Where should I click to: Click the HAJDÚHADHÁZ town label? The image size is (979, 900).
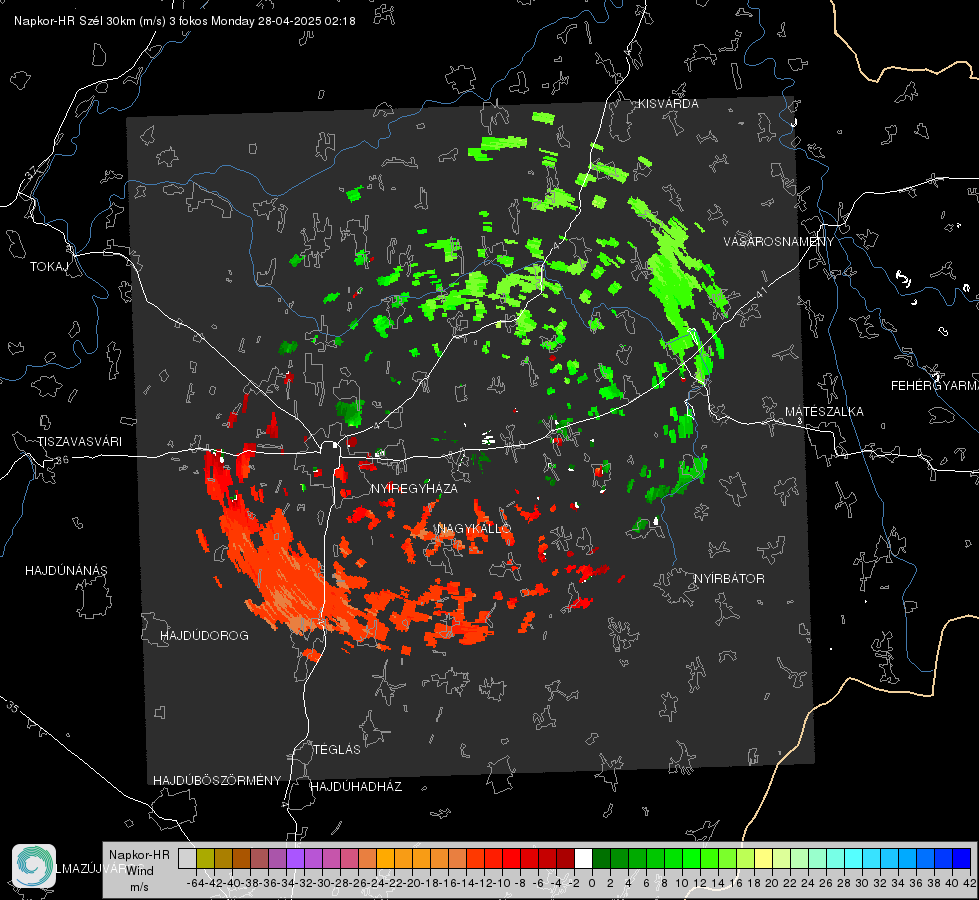click(356, 787)
